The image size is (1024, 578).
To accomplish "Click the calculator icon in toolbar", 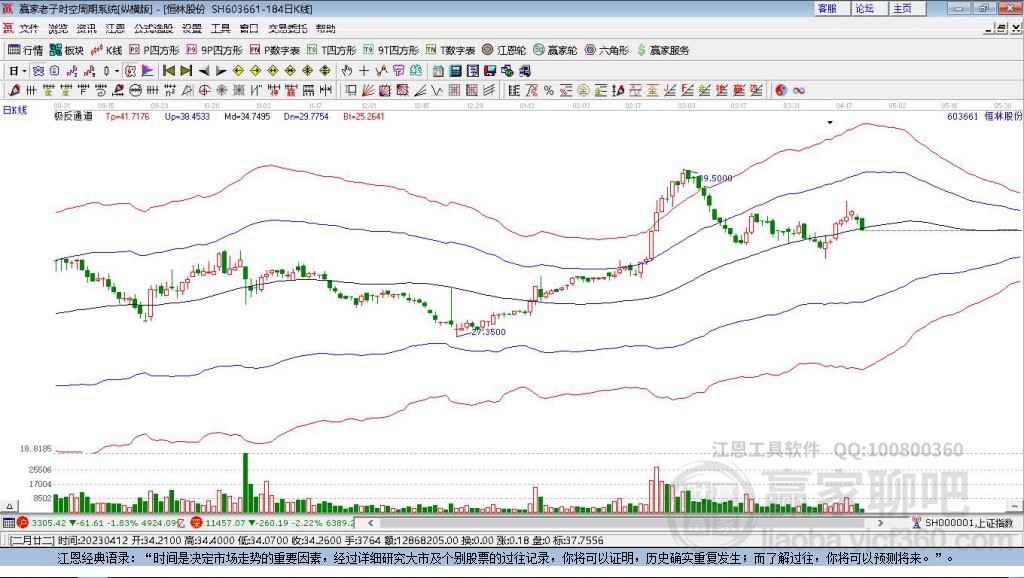I will click(x=455, y=71).
